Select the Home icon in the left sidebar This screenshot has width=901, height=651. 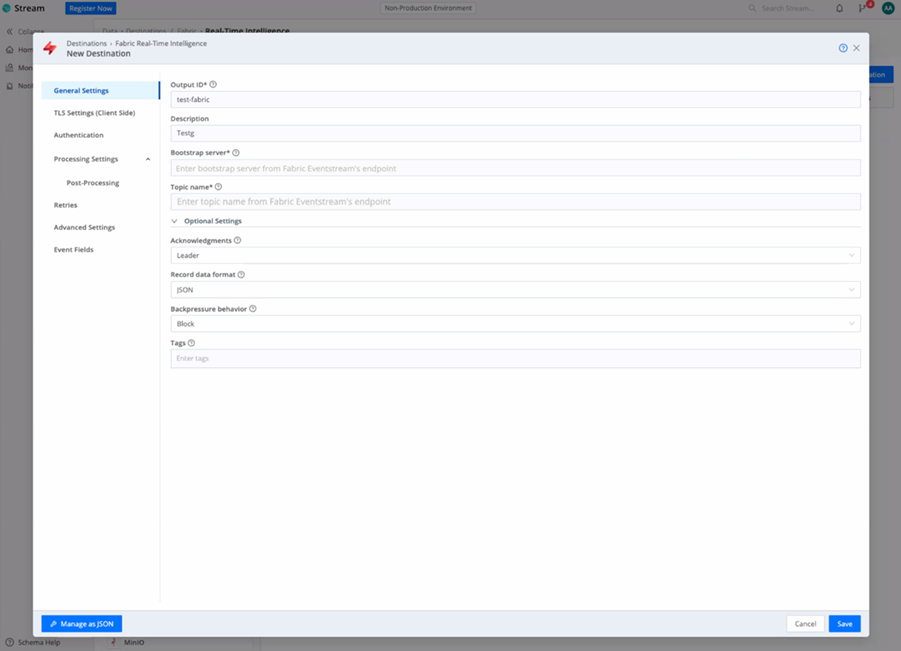click(x=9, y=48)
